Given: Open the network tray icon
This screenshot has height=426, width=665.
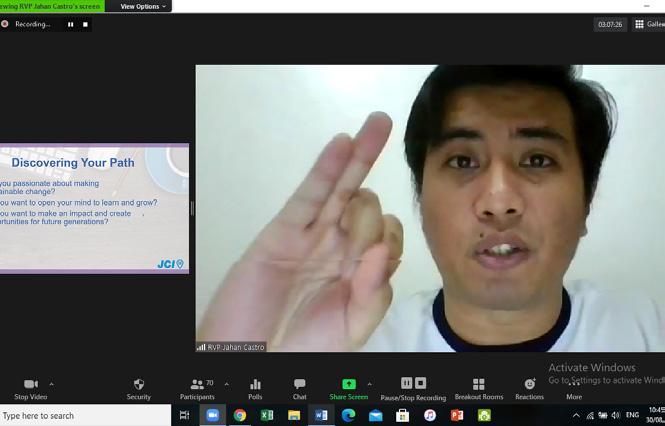Looking at the screenshot, I should click(590, 415).
